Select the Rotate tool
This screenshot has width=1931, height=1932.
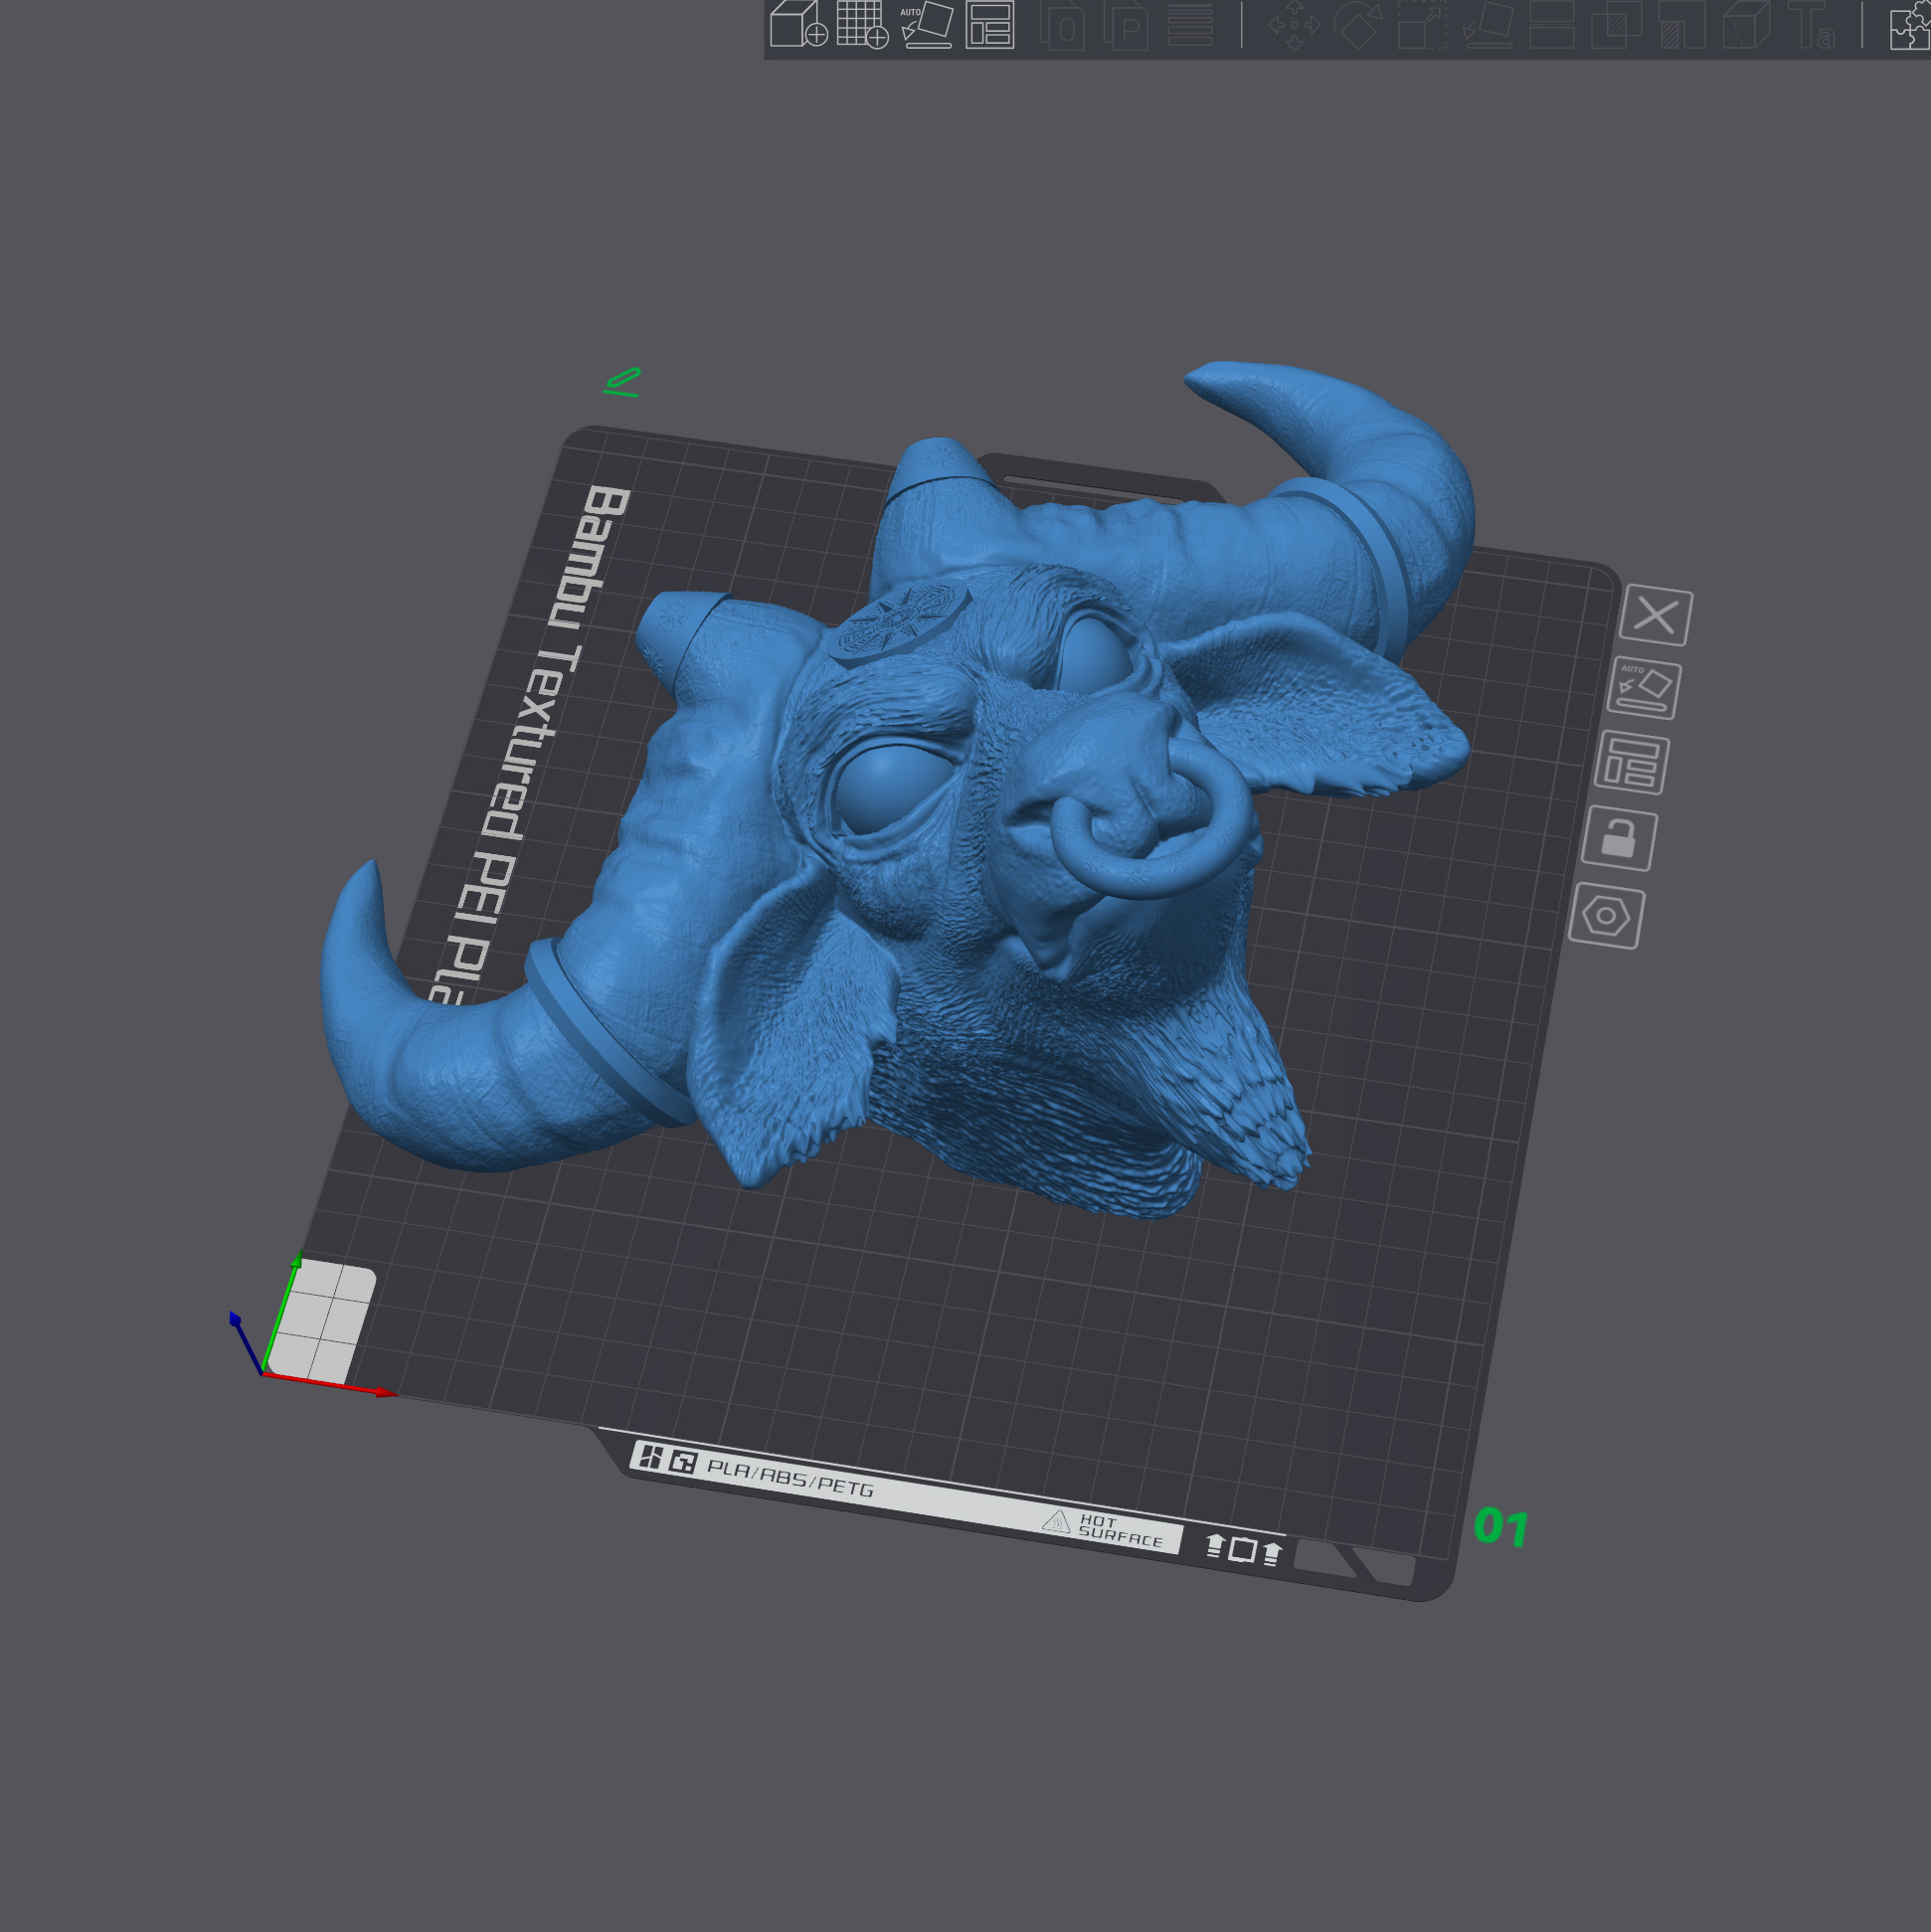coord(1358,24)
